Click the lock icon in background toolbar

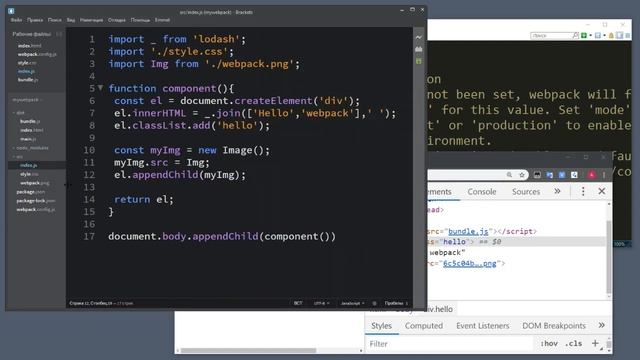click(x=611, y=36)
